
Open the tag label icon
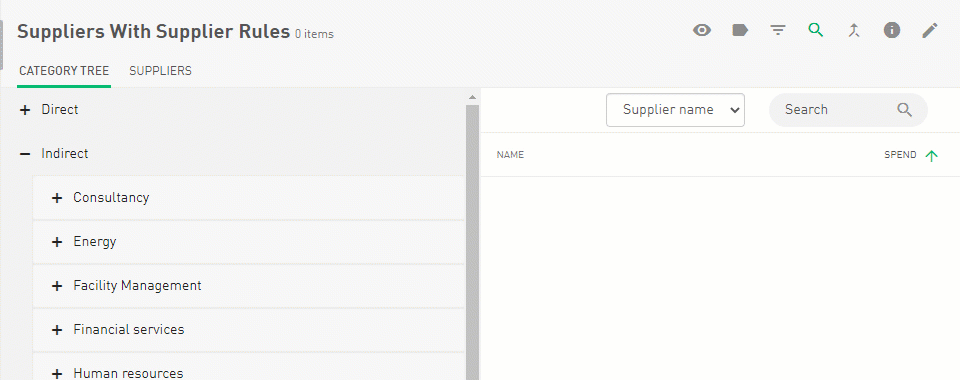tap(740, 31)
